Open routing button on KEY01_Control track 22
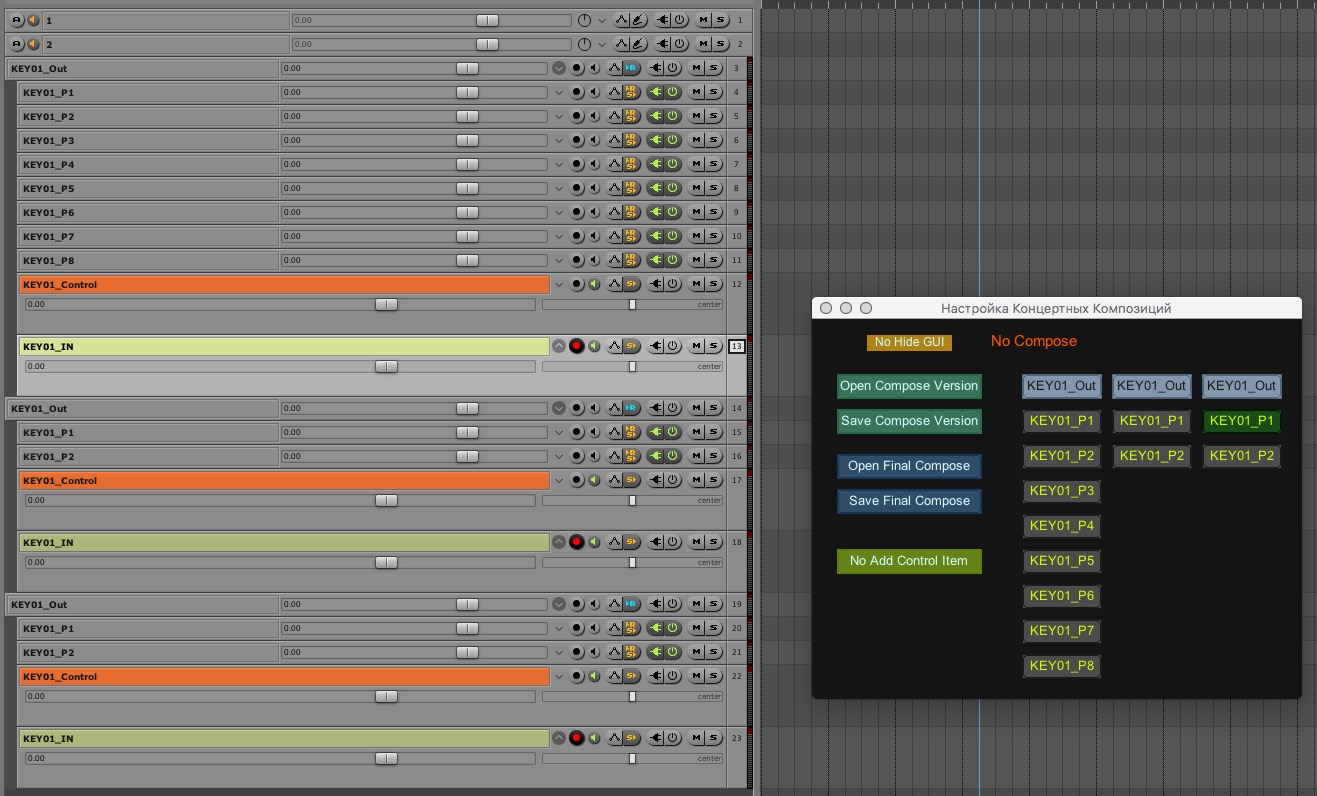This screenshot has width=1317, height=796. point(631,676)
